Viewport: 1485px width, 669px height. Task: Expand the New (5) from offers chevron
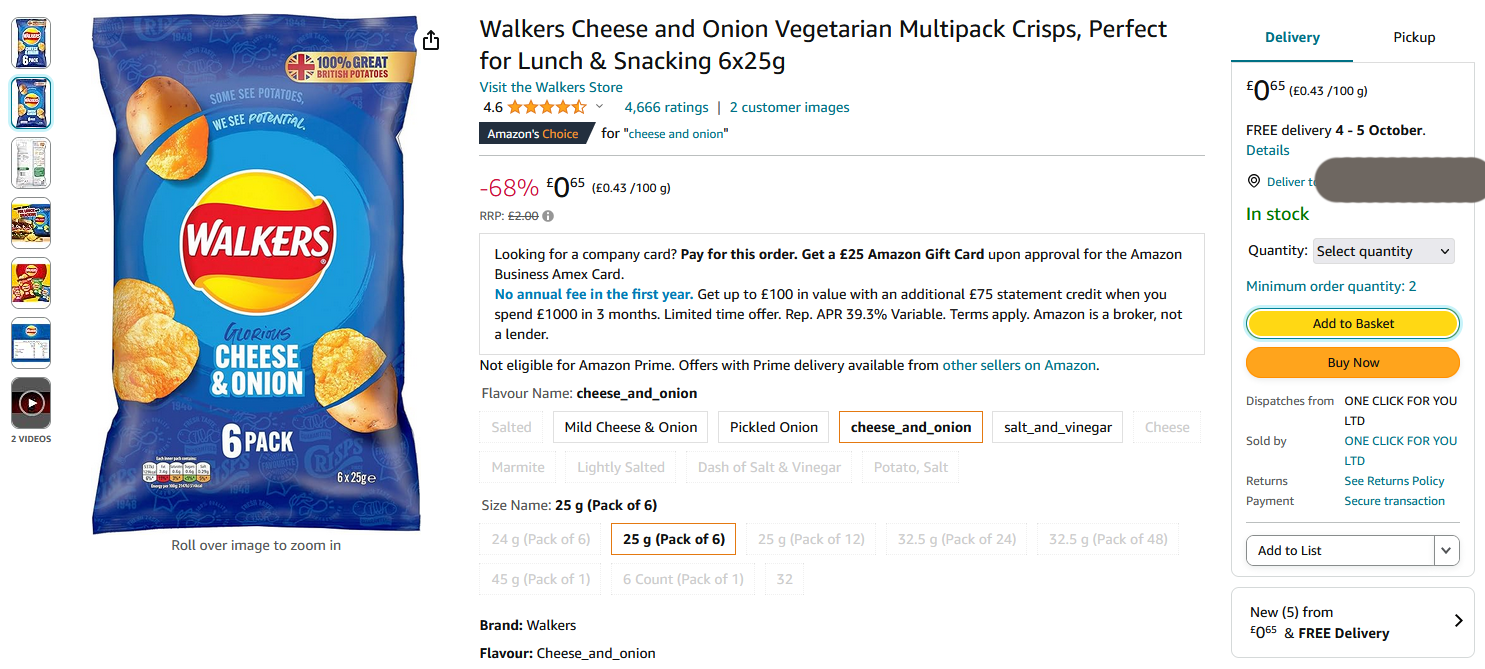point(1458,621)
